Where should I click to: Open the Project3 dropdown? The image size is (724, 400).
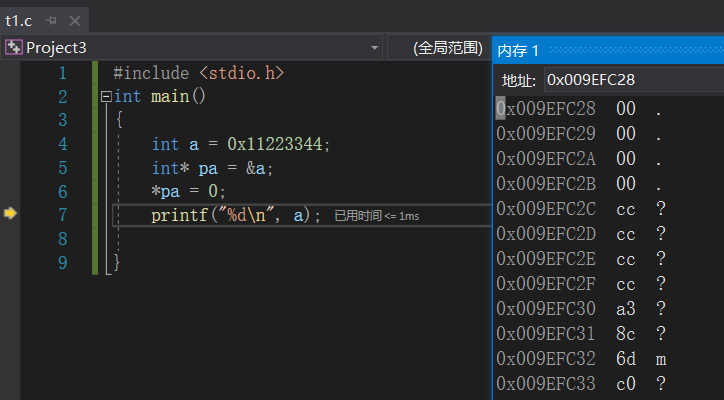(x=375, y=48)
